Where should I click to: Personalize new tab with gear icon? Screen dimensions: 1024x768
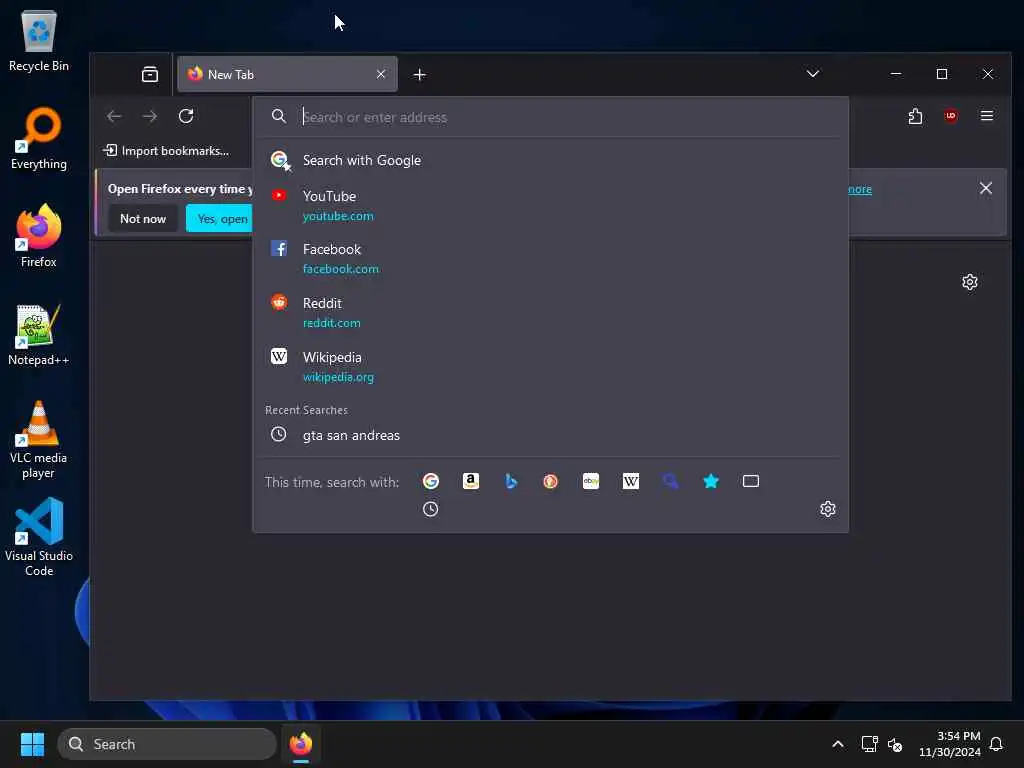coord(970,281)
